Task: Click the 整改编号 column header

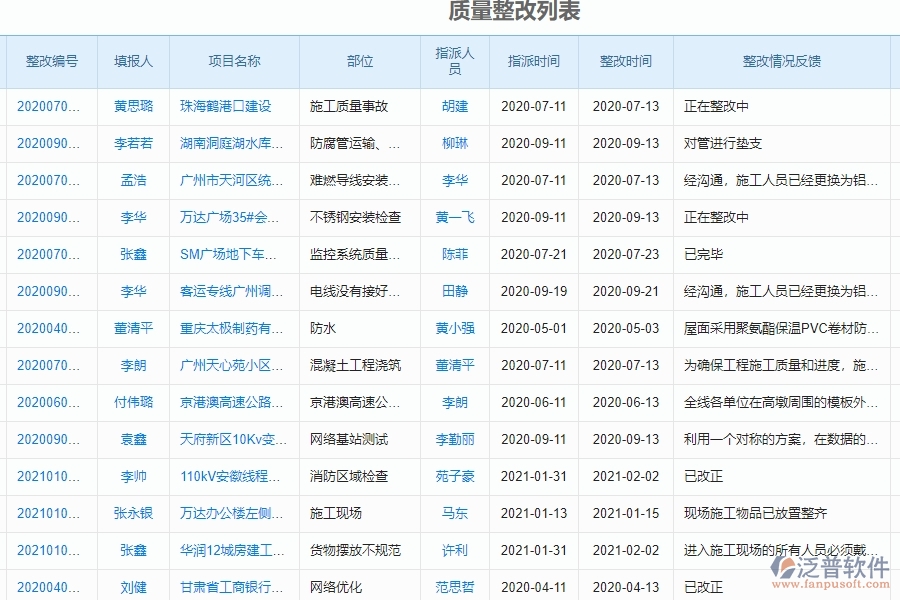Action: point(51,61)
